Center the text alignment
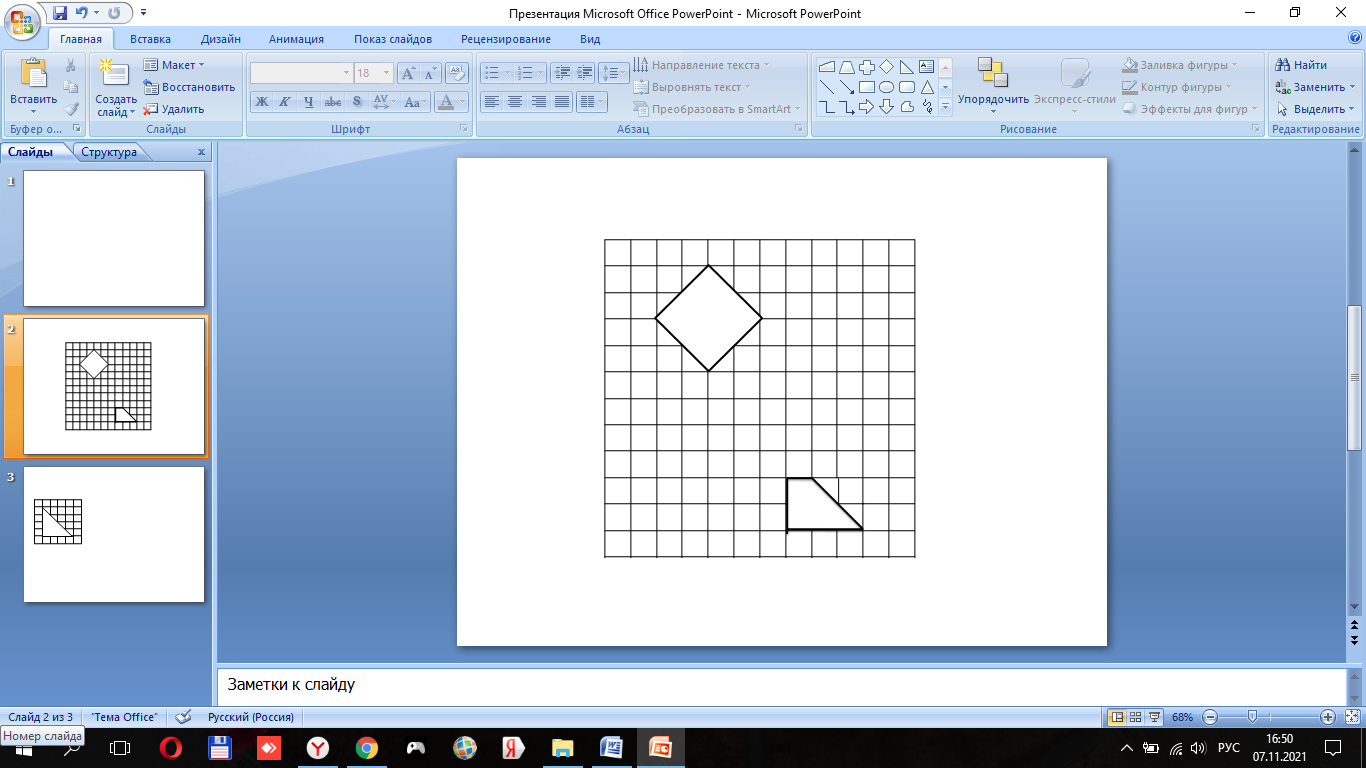The image size is (1366, 768). [515, 102]
